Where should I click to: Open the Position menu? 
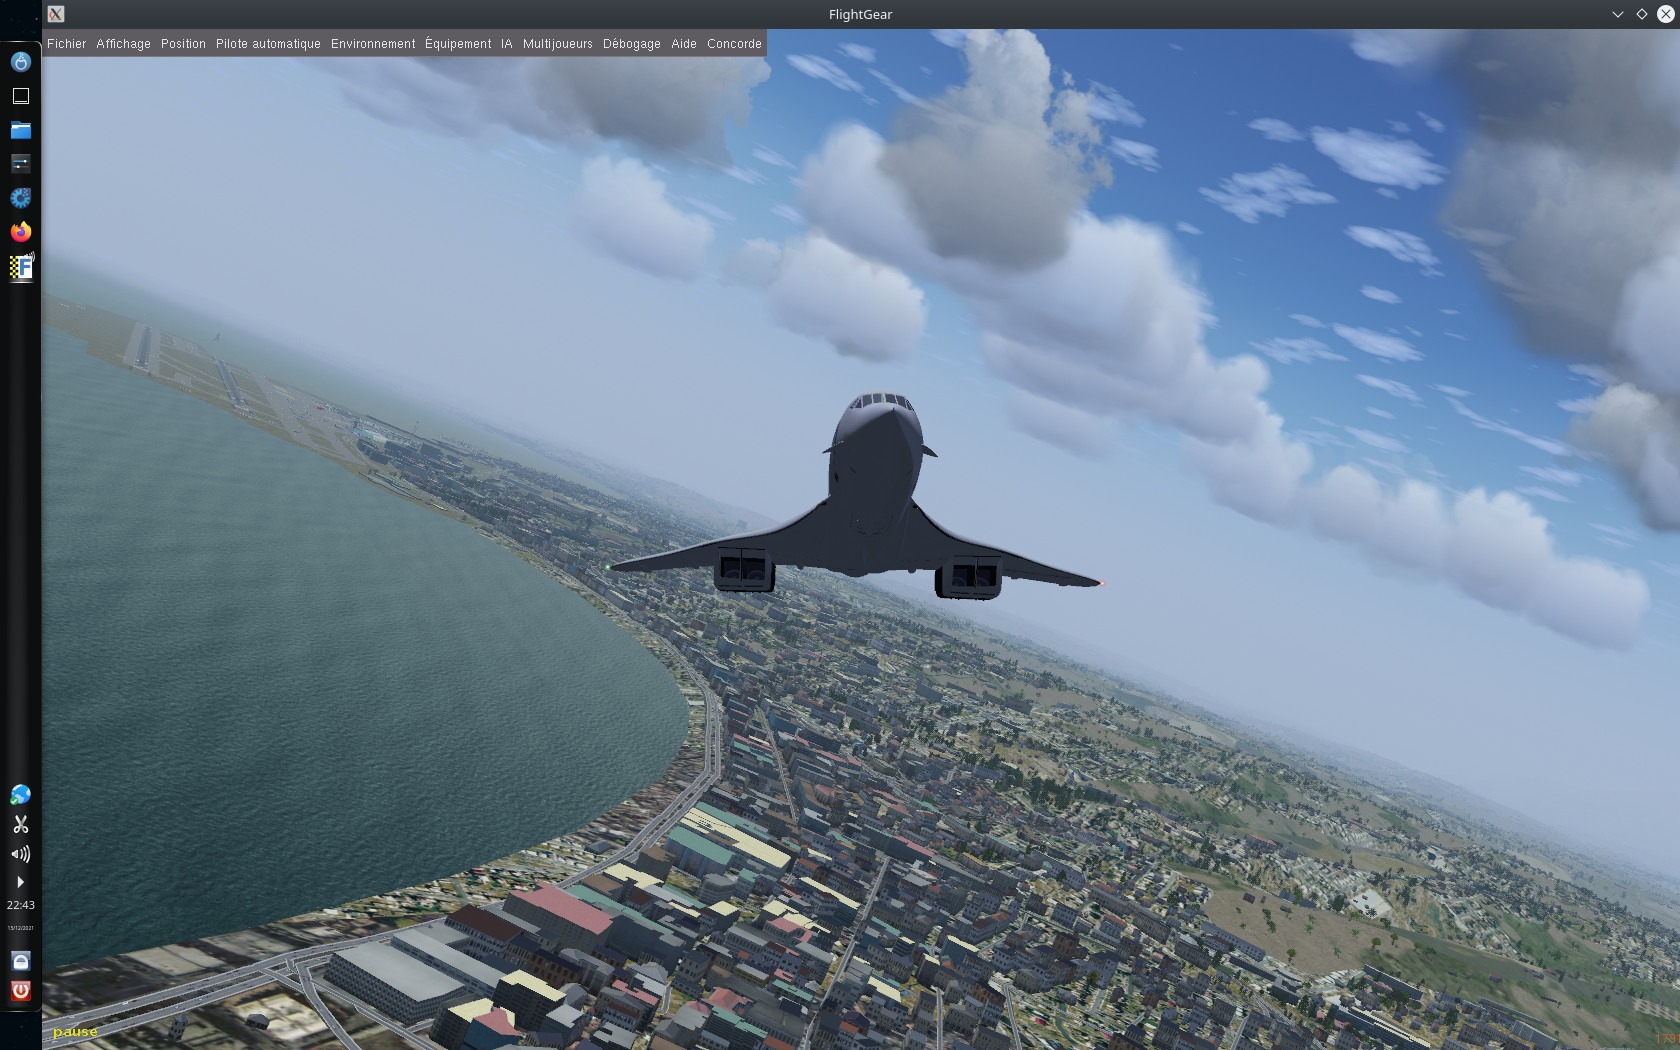coord(183,44)
